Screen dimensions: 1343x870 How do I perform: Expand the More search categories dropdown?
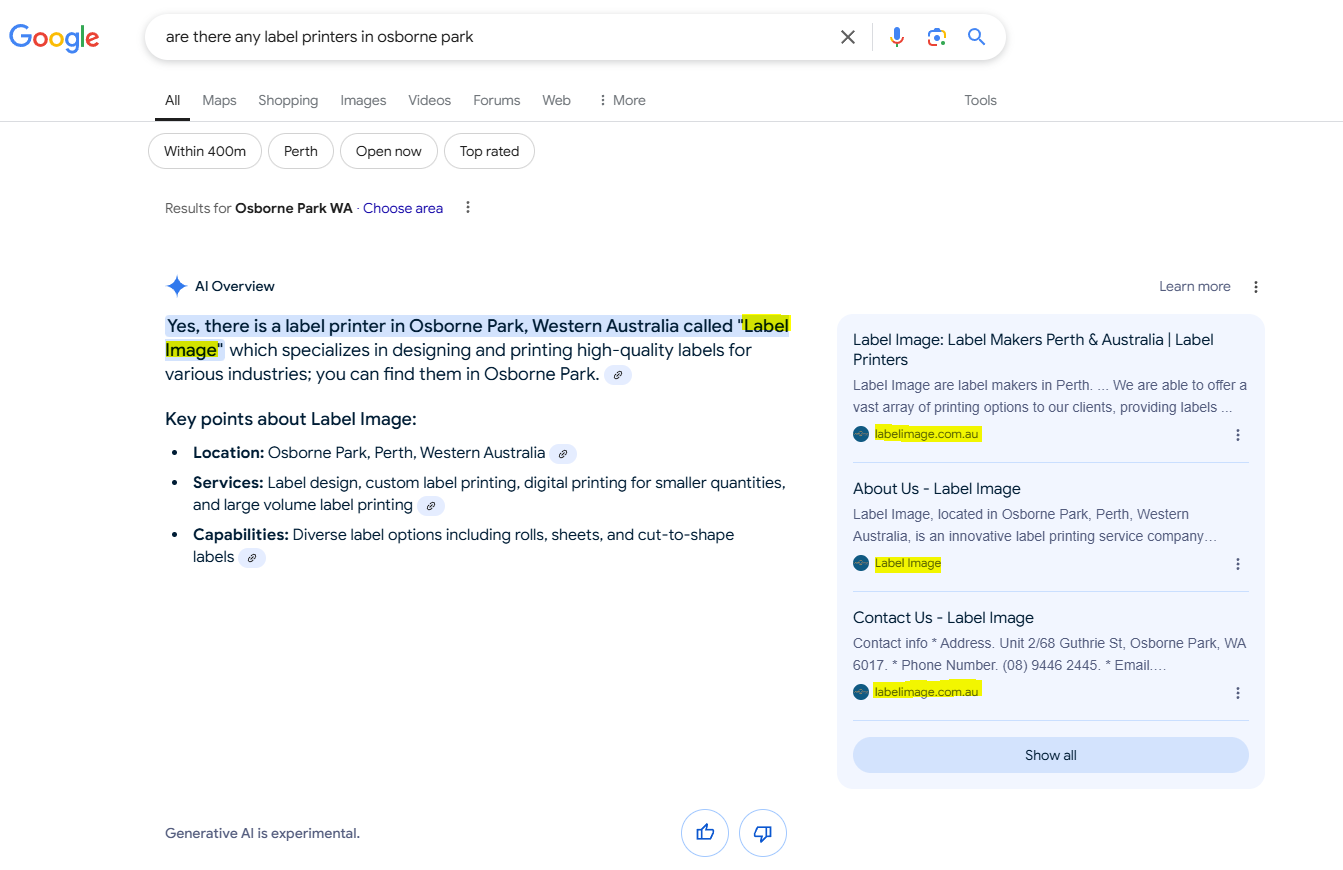coord(621,100)
